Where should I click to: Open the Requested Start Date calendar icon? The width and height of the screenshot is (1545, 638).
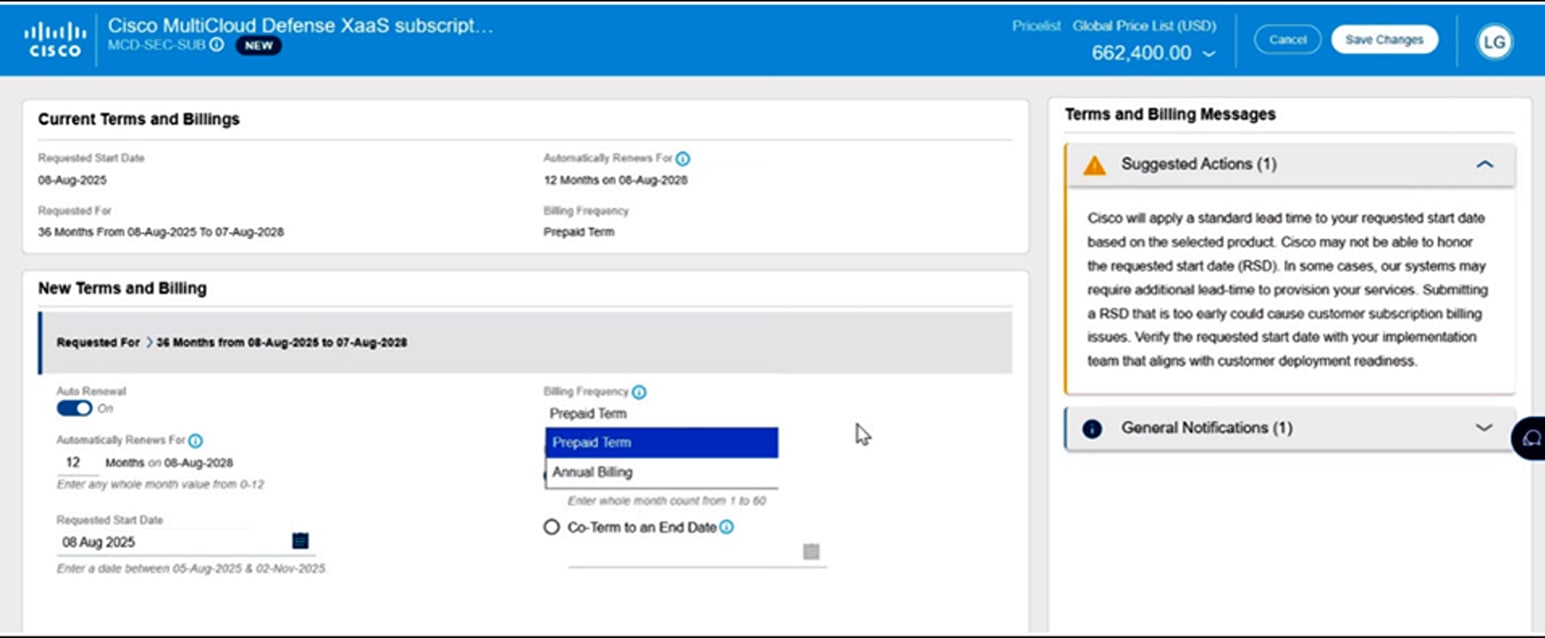[x=300, y=541]
